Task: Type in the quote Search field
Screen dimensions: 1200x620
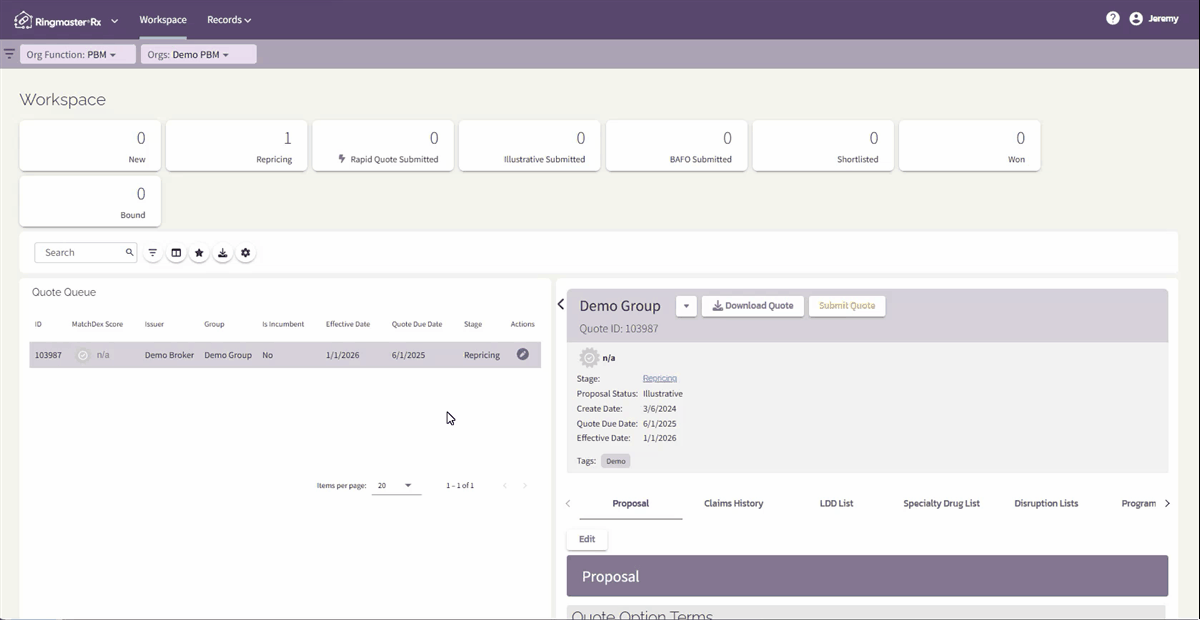Action: coord(80,252)
